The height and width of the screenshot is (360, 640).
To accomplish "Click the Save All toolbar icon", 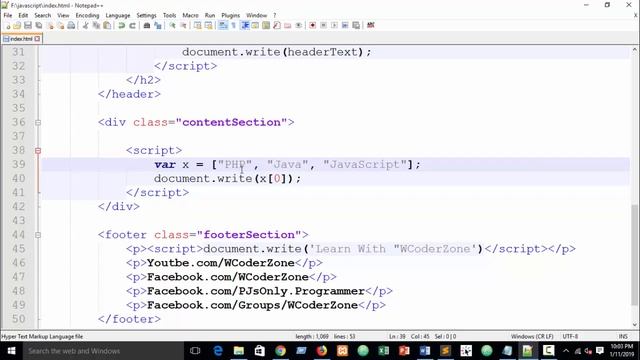I will pos(39,26).
